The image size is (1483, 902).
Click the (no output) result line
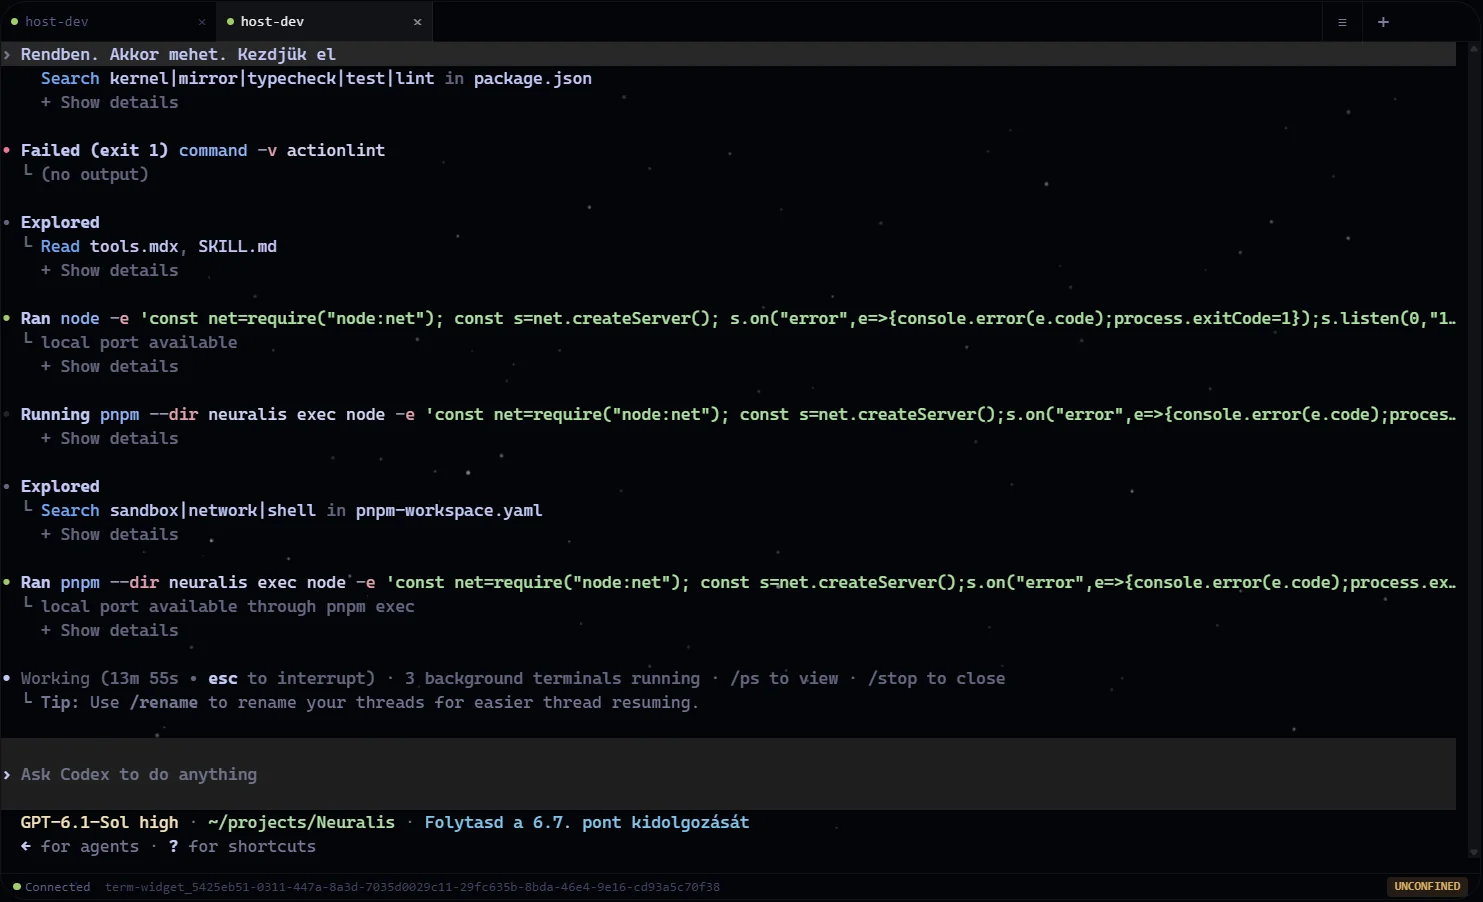tap(94, 174)
